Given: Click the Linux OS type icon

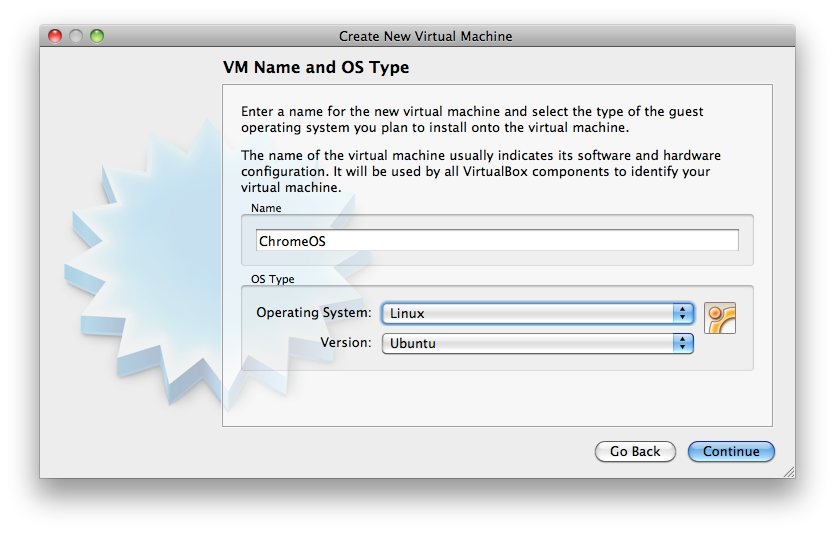Looking at the screenshot, I should 719,317.
